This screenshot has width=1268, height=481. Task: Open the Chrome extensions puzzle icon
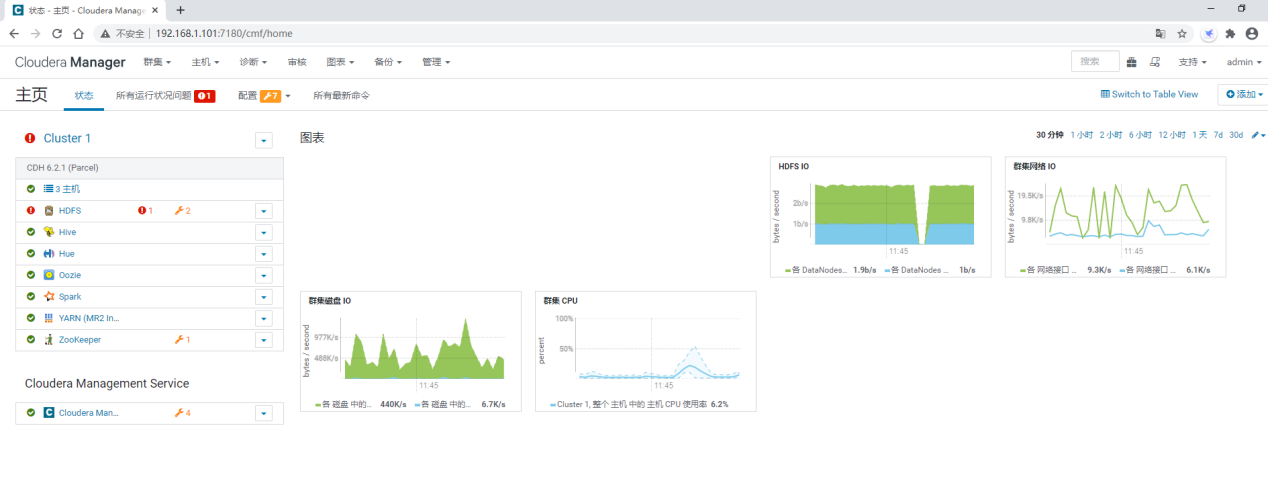tap(1230, 33)
